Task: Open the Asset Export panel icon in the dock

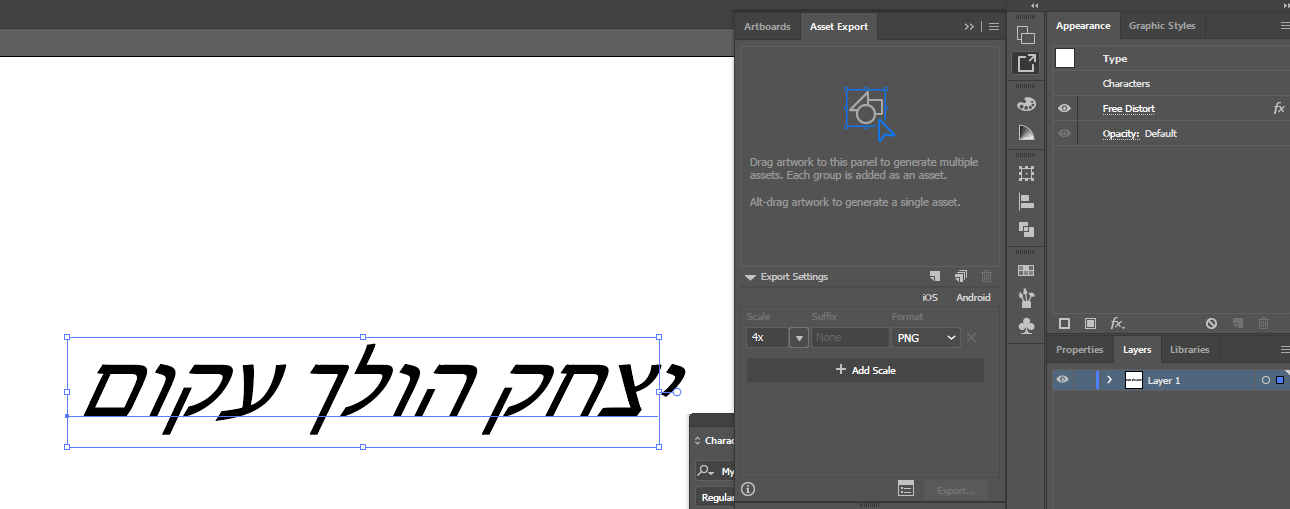Action: 1026,63
